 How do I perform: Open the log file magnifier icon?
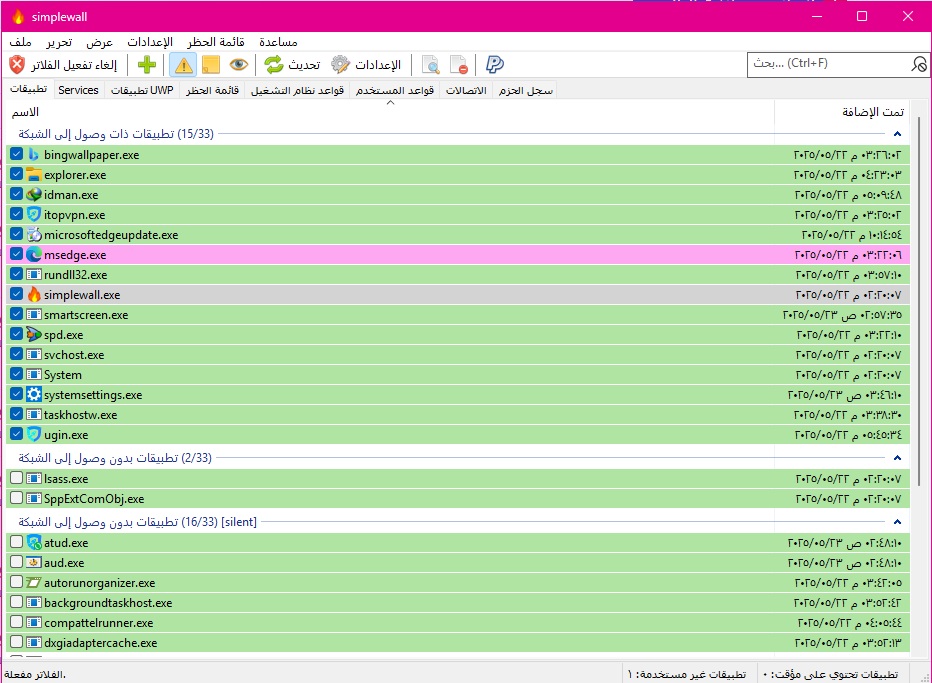[x=430, y=65]
